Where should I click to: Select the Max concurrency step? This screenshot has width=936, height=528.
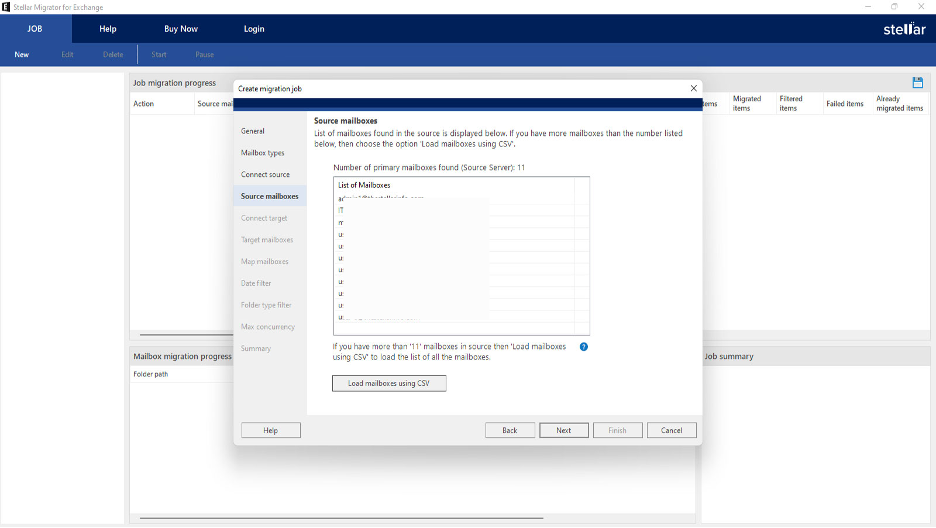click(x=270, y=326)
